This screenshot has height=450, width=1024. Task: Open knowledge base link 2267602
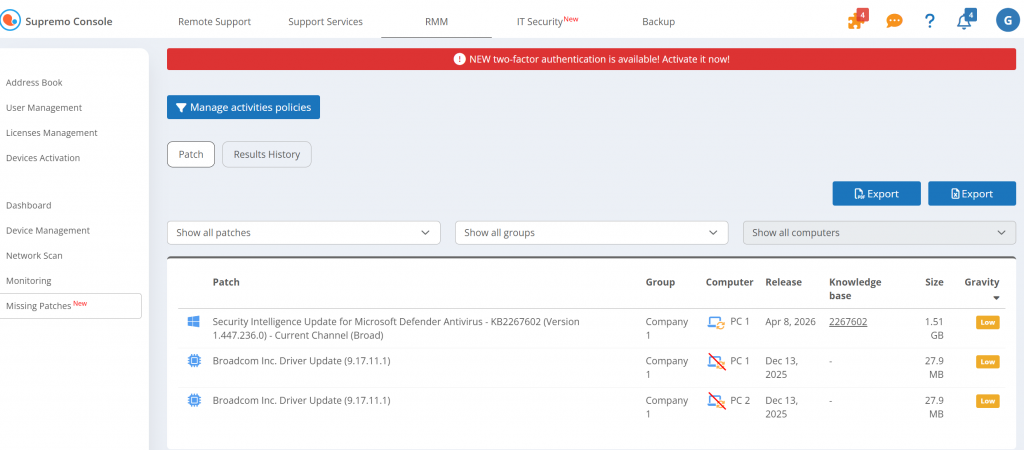[848, 321]
